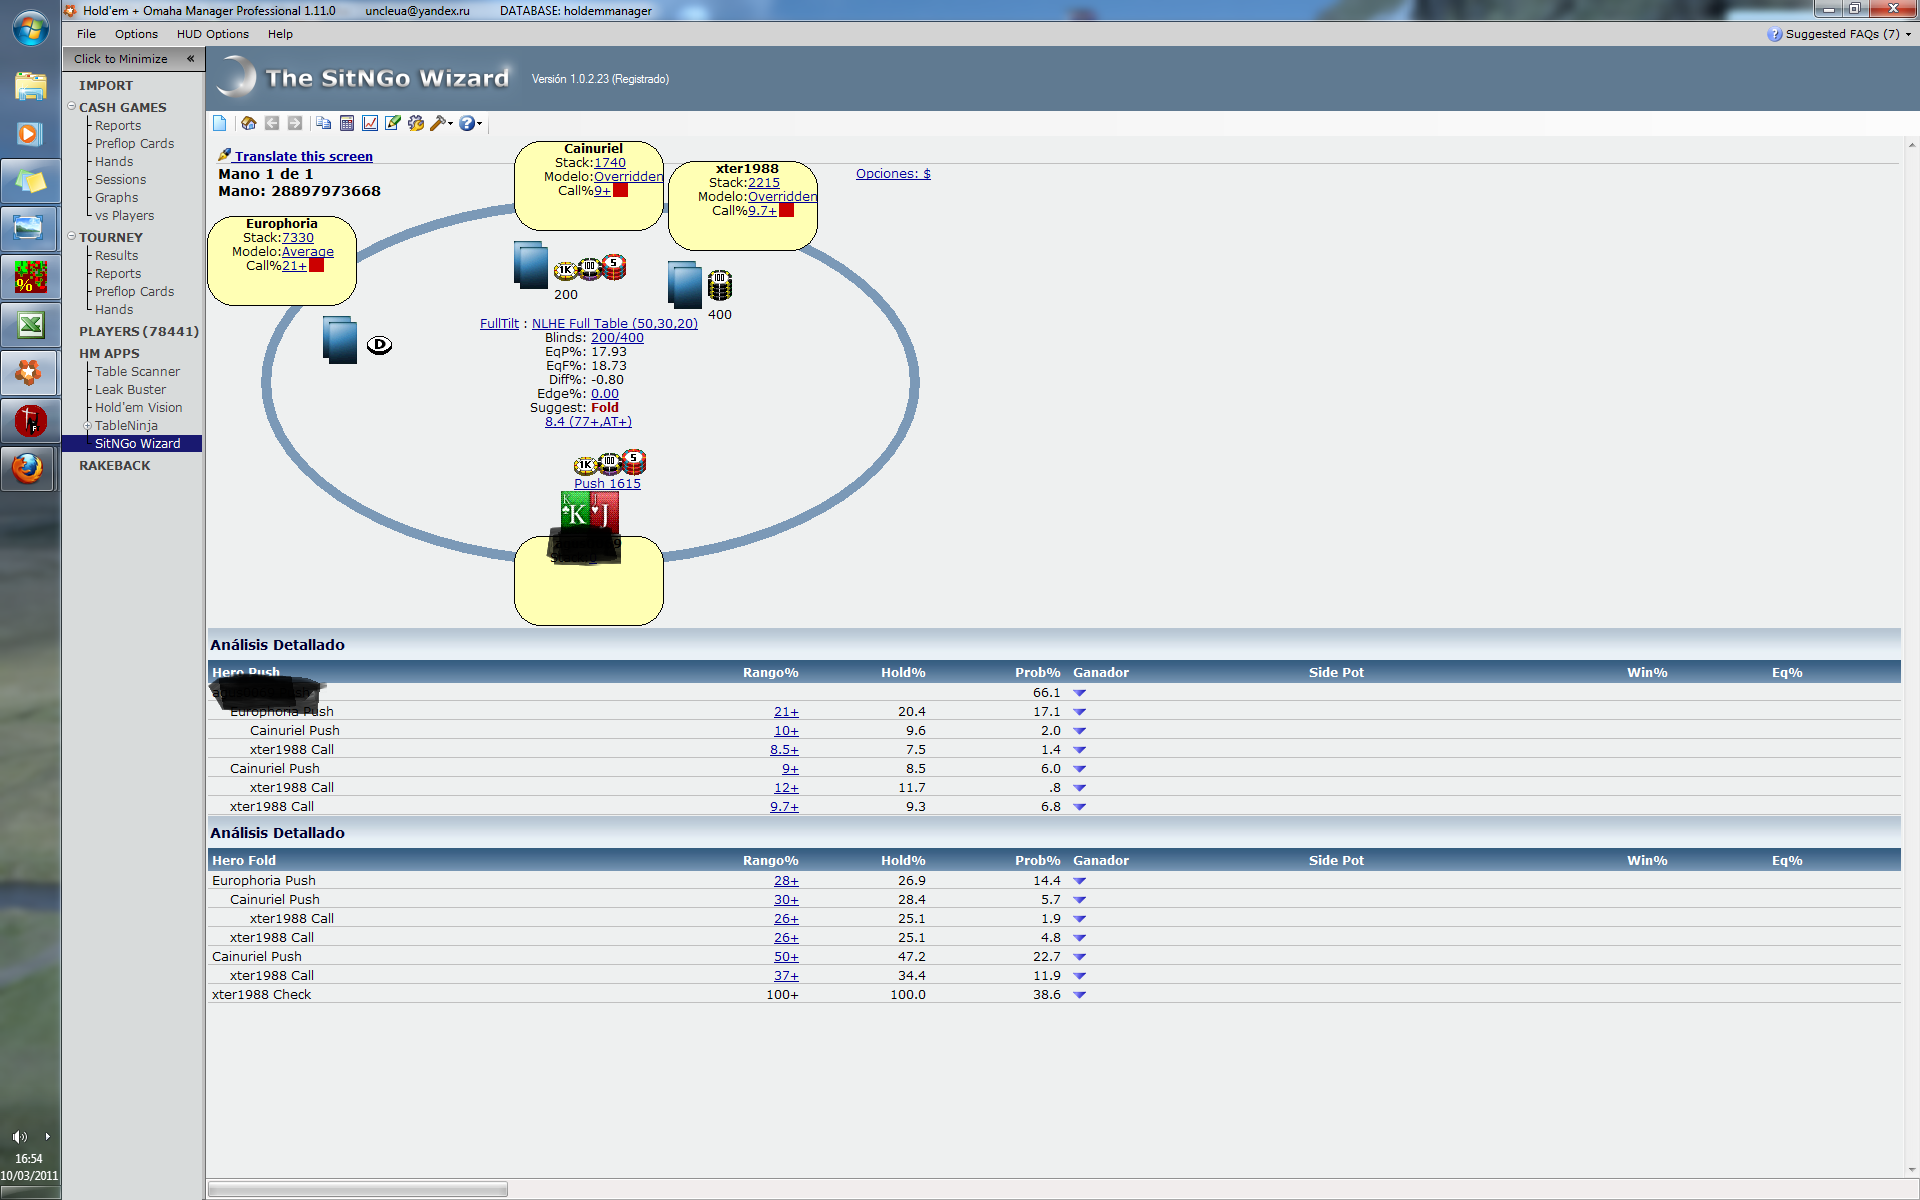The width and height of the screenshot is (1920, 1200).
Task: Open Results under TOURNEY
Action: 116,255
